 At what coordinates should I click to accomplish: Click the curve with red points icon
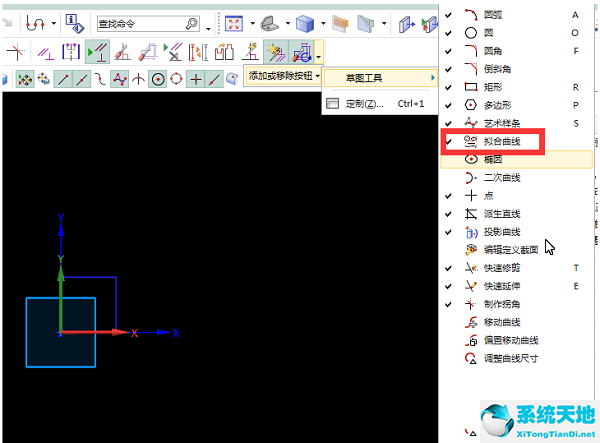(x=35, y=24)
